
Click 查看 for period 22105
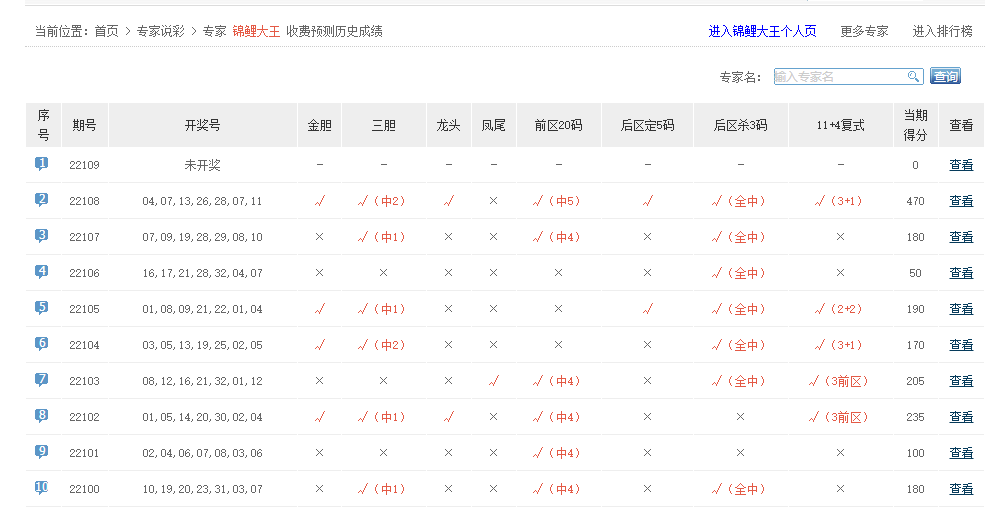[x=961, y=309]
